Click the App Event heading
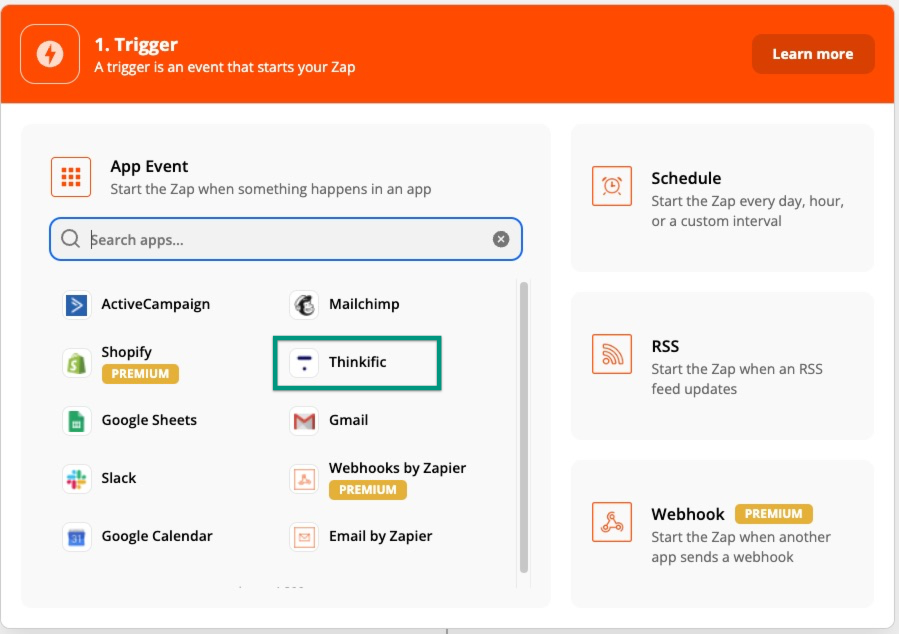The image size is (899, 634). (x=149, y=166)
